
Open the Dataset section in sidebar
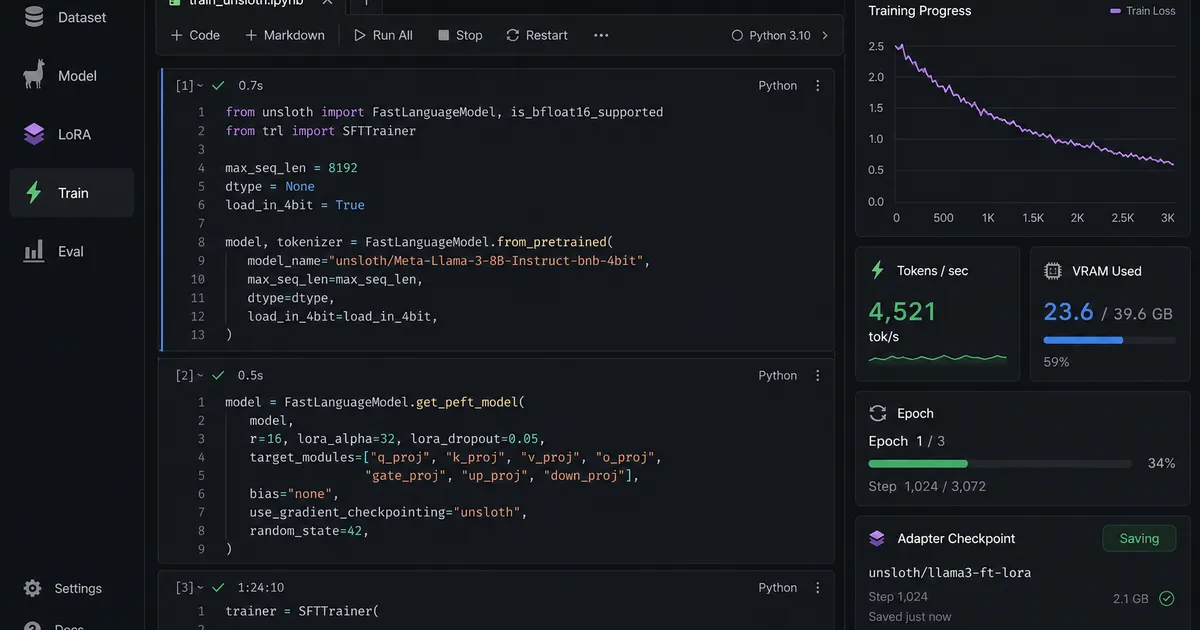click(x=70, y=17)
